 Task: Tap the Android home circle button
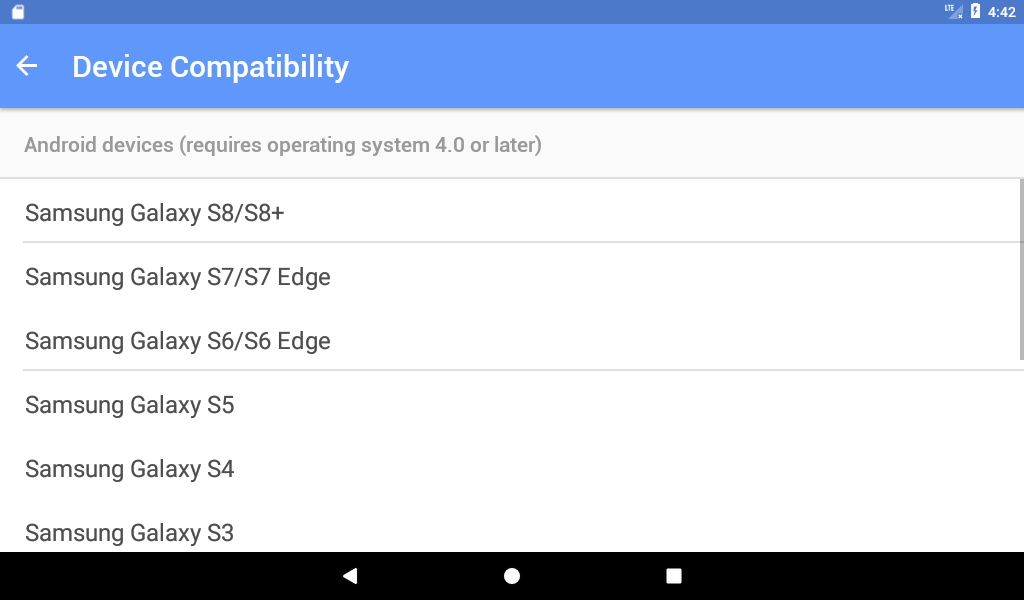pyautogui.click(x=512, y=576)
